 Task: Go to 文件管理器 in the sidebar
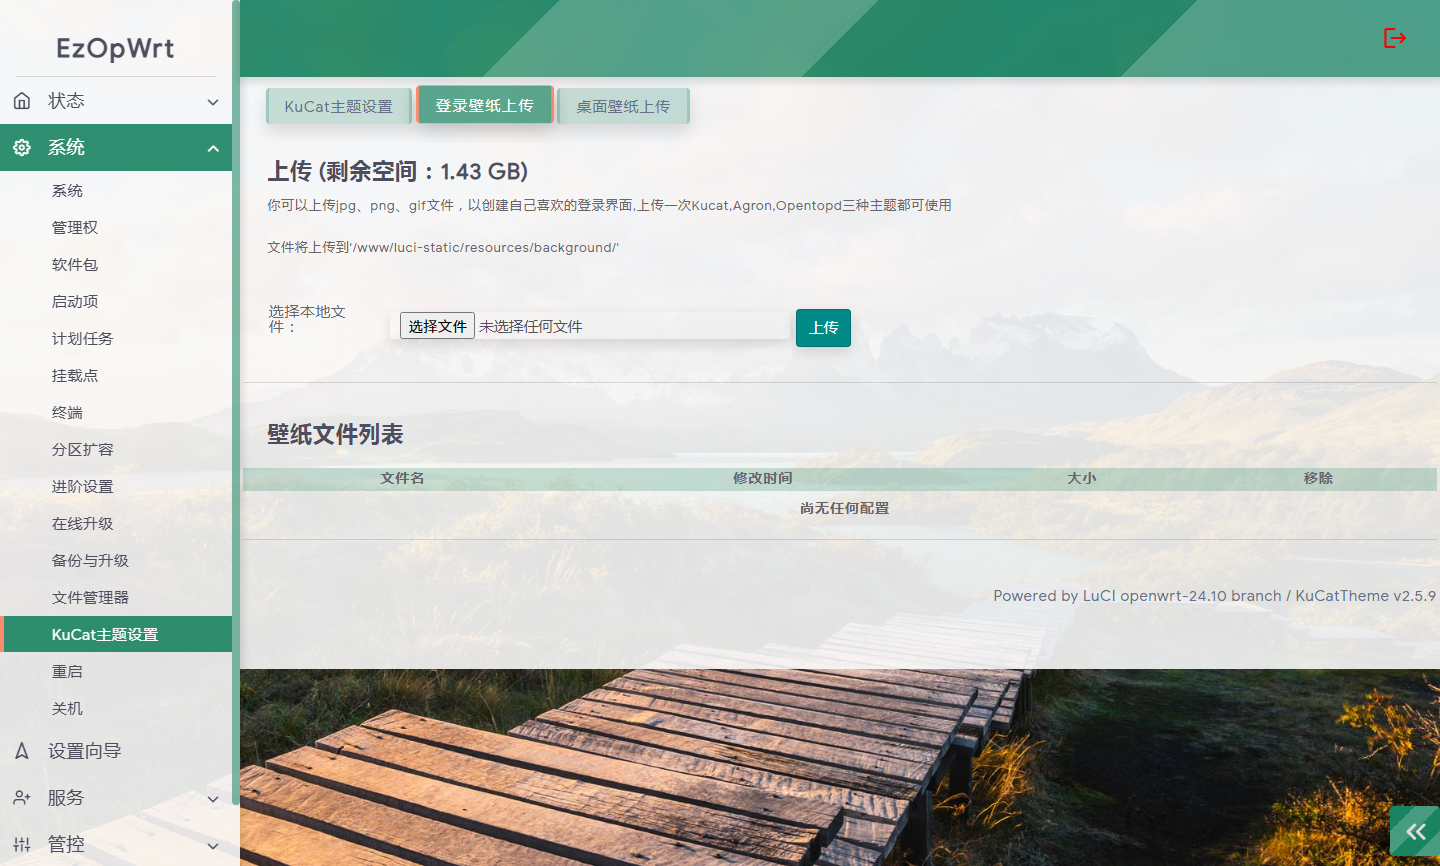pos(90,598)
